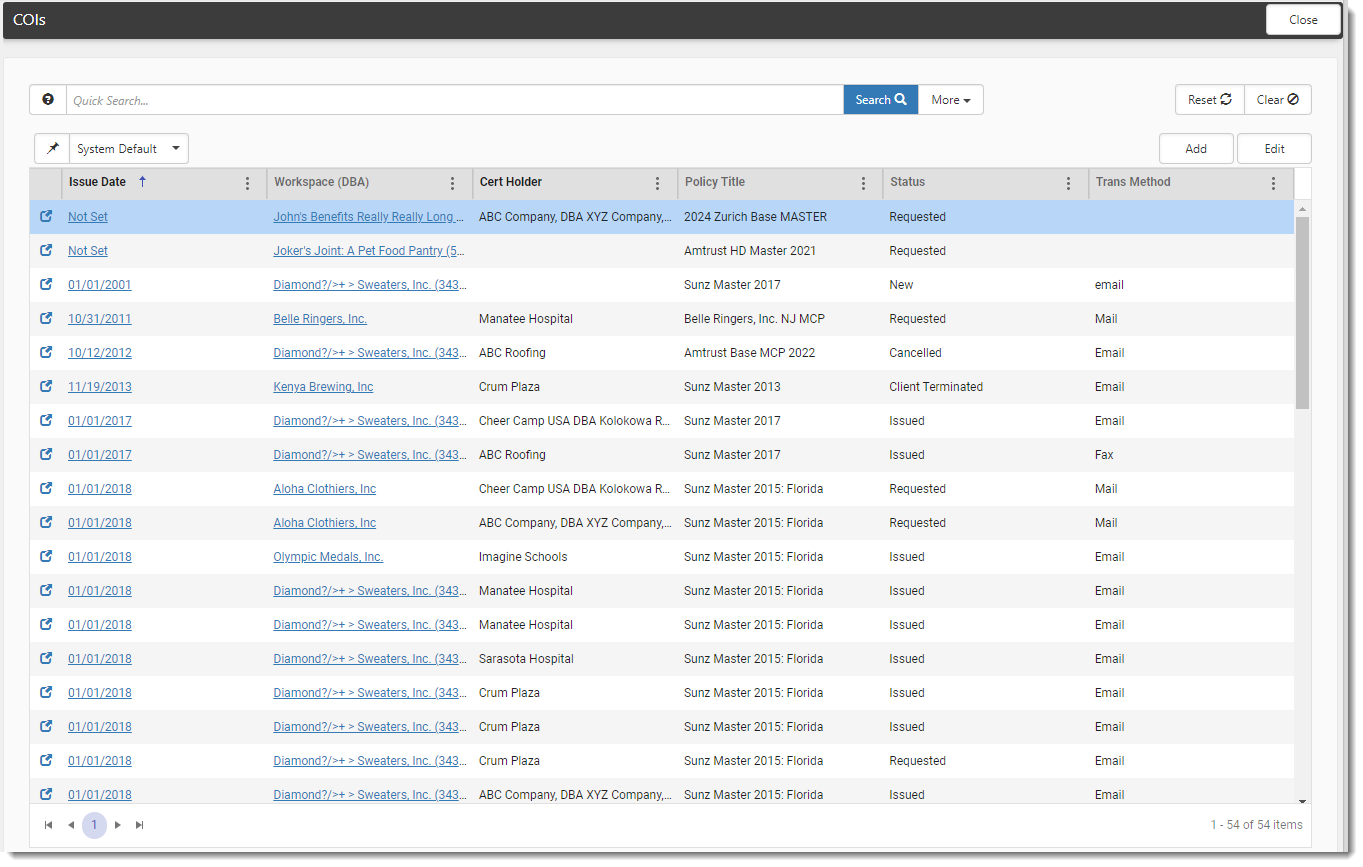Click scrollbar down arrow at grid bottom
Image resolution: width=1363 pixels, height=867 pixels.
pos(1302,800)
